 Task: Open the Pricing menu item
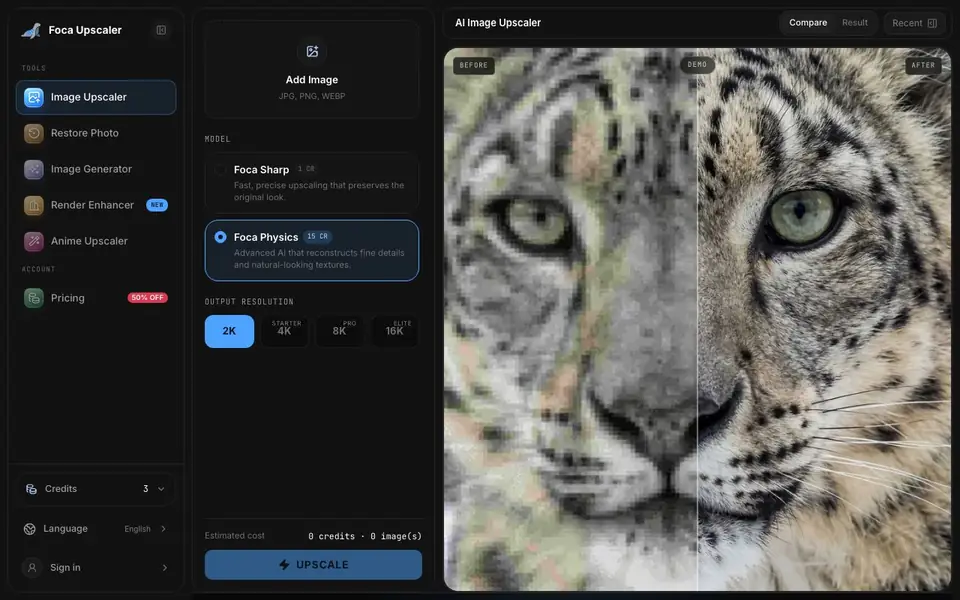coord(96,298)
